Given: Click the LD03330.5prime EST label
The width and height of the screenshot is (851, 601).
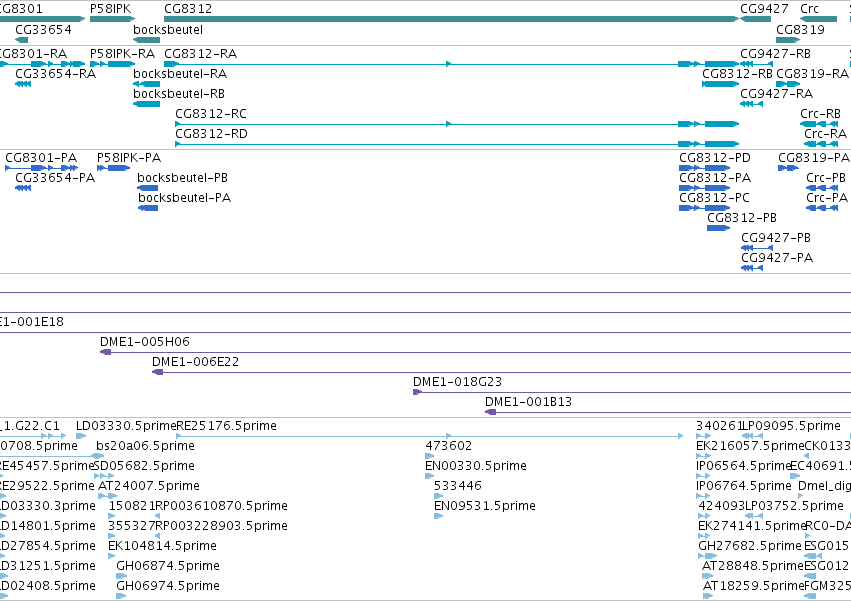Looking at the screenshot, I should [x=126, y=426].
